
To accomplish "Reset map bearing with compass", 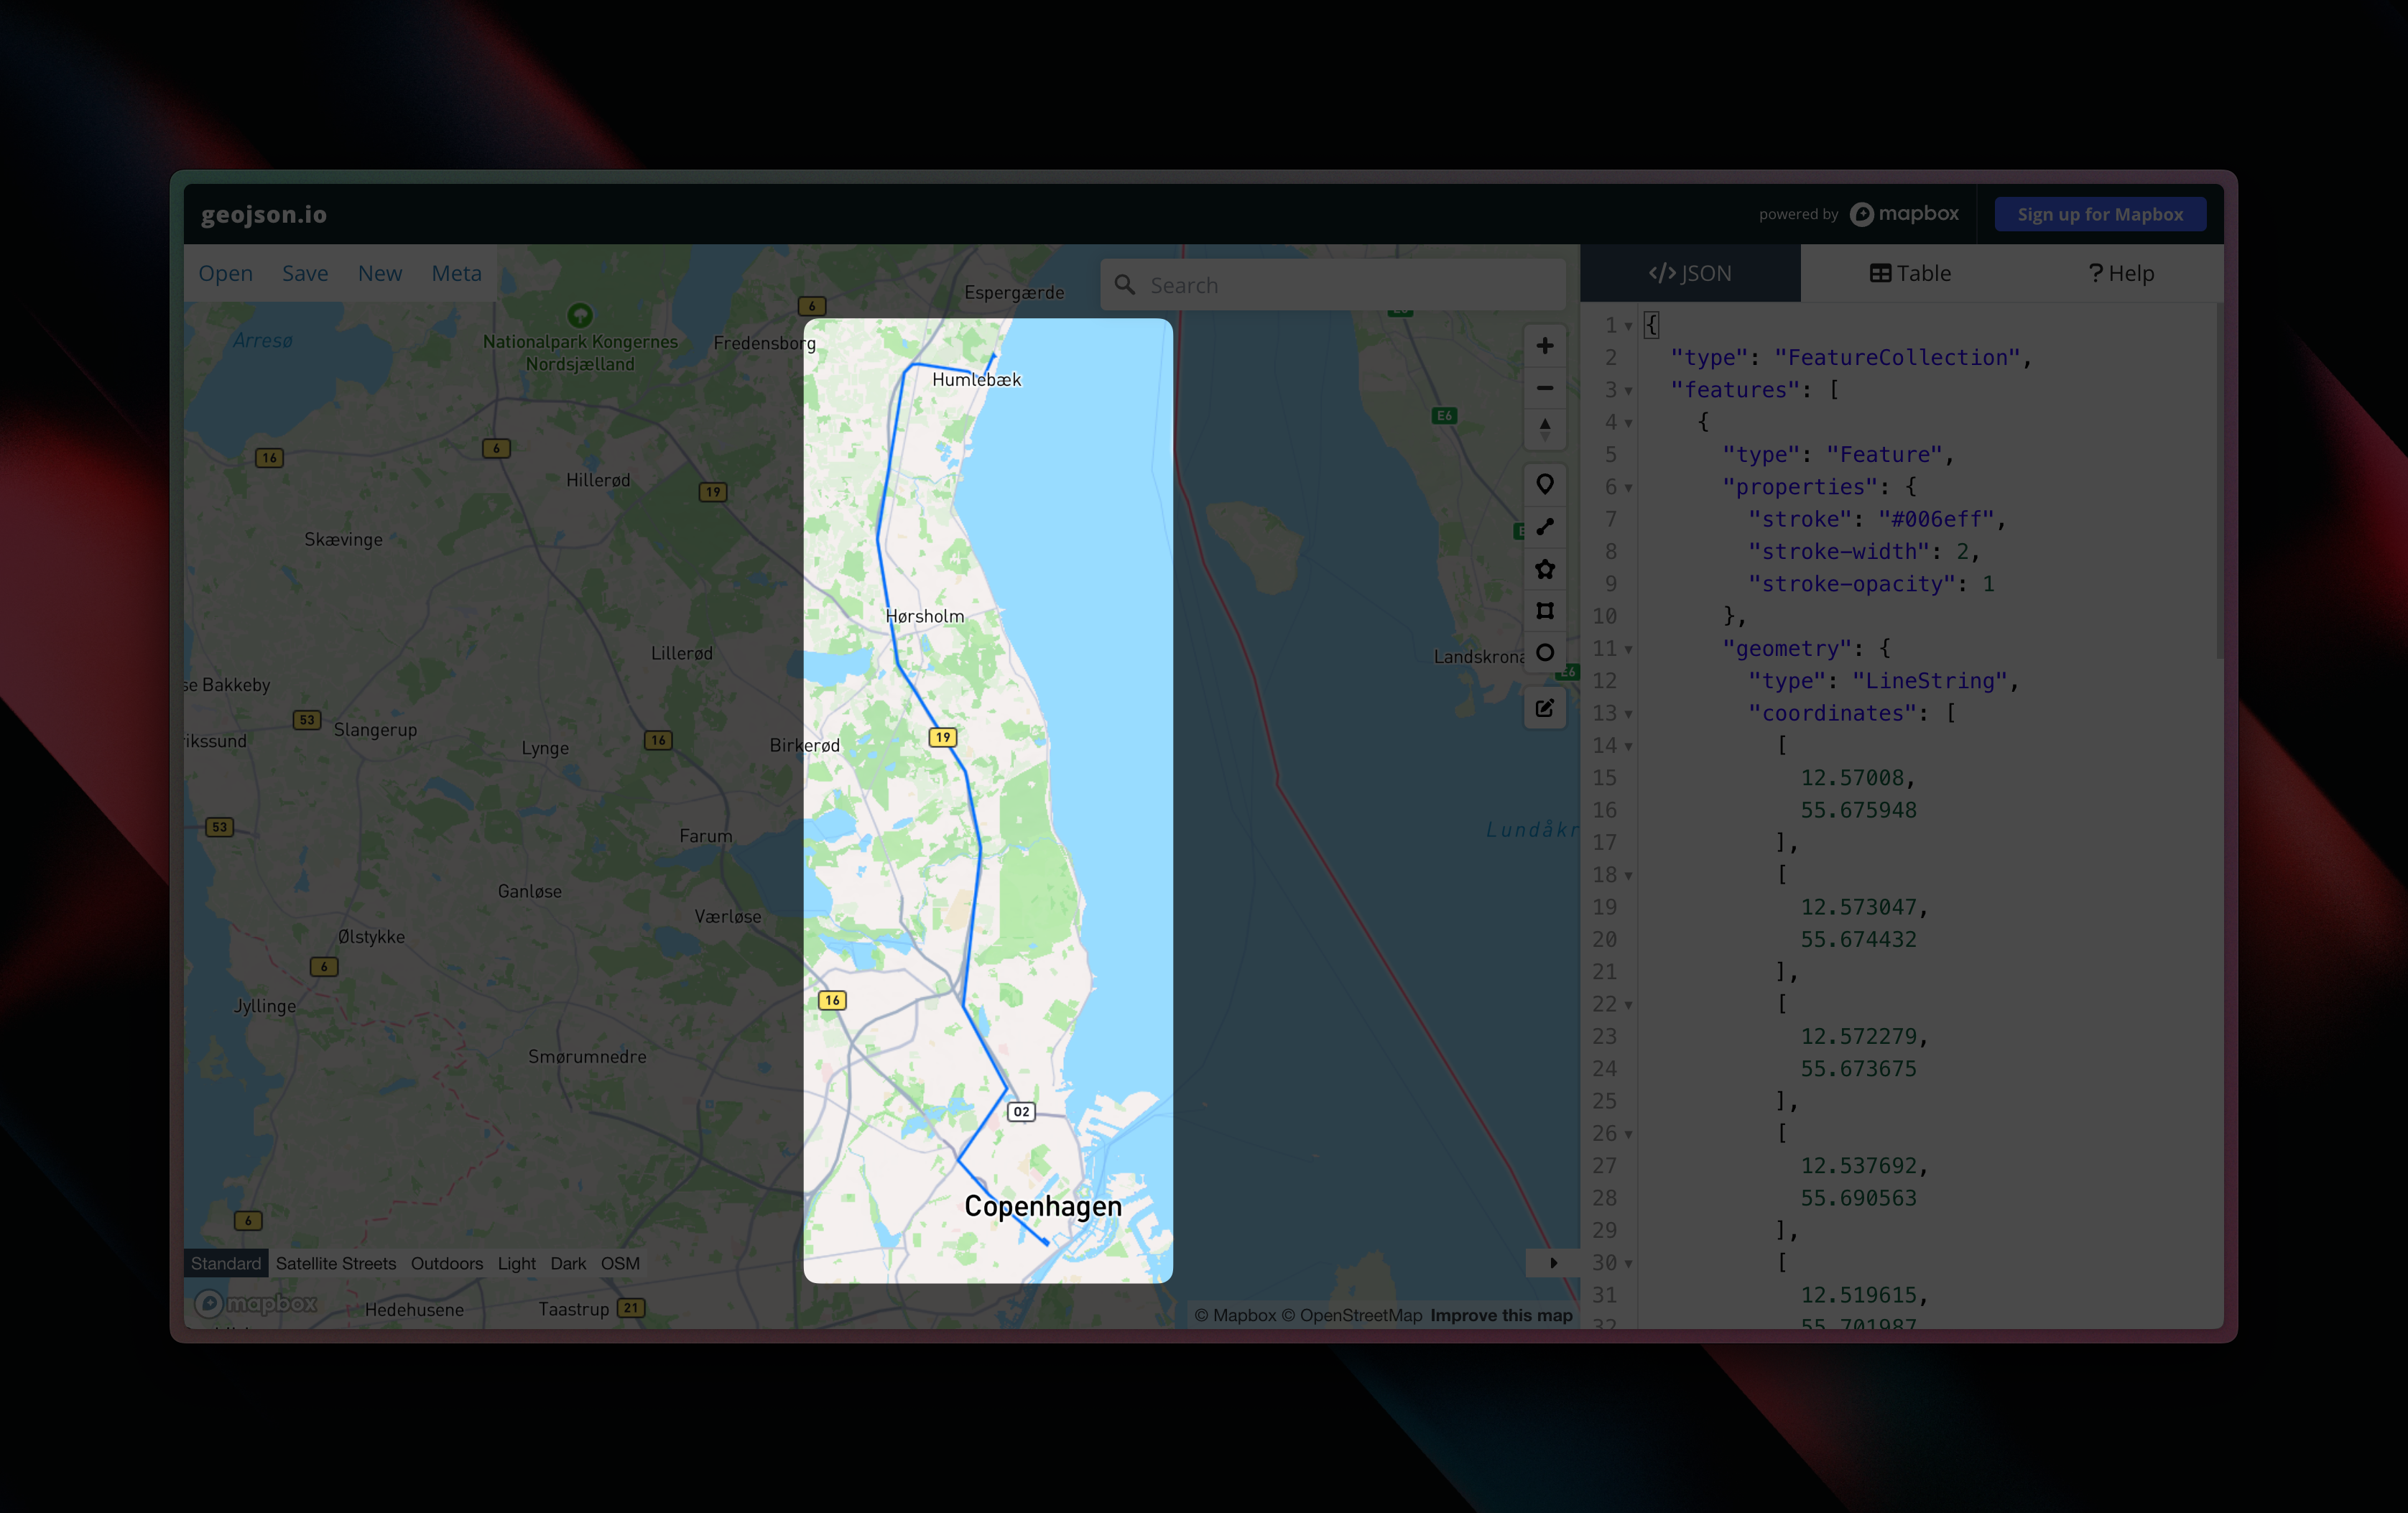I will [1544, 429].
